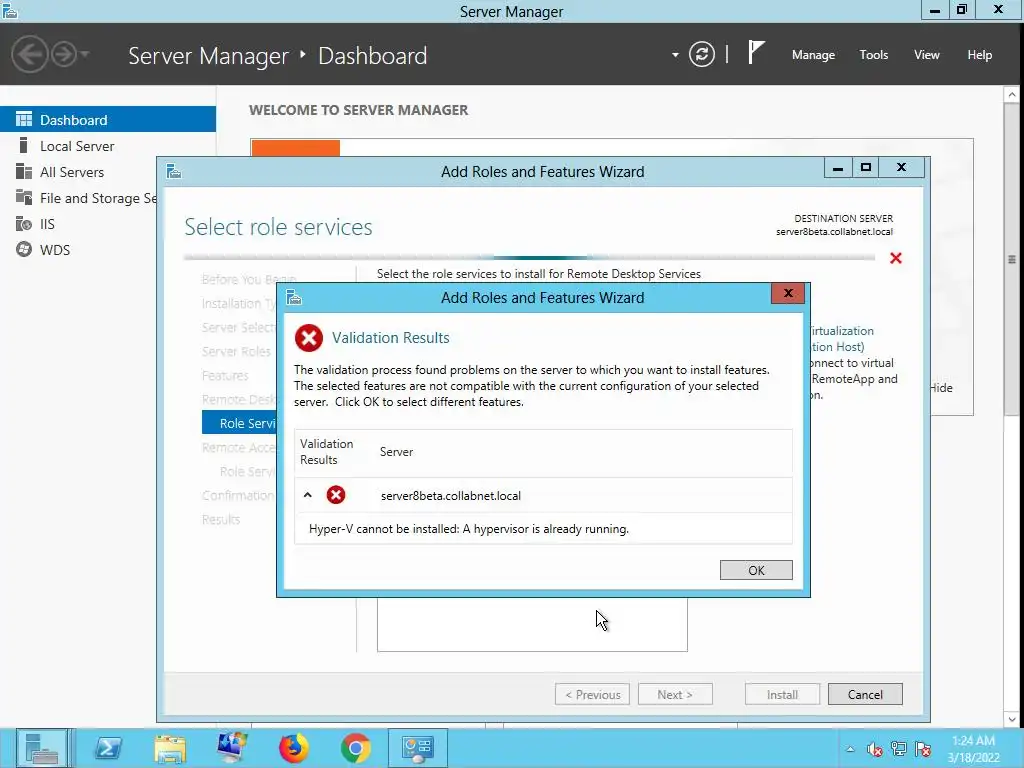Image resolution: width=1024 pixels, height=768 pixels.
Task: Click the scroll up arrow in Server Manager
Action: tap(1011, 95)
